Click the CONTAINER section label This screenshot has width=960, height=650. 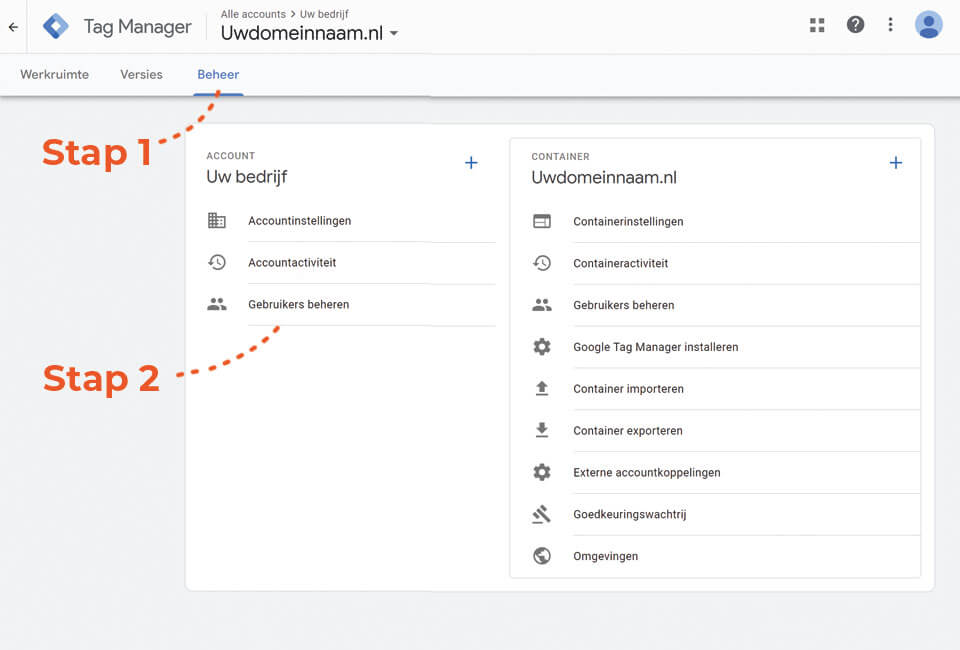click(560, 157)
